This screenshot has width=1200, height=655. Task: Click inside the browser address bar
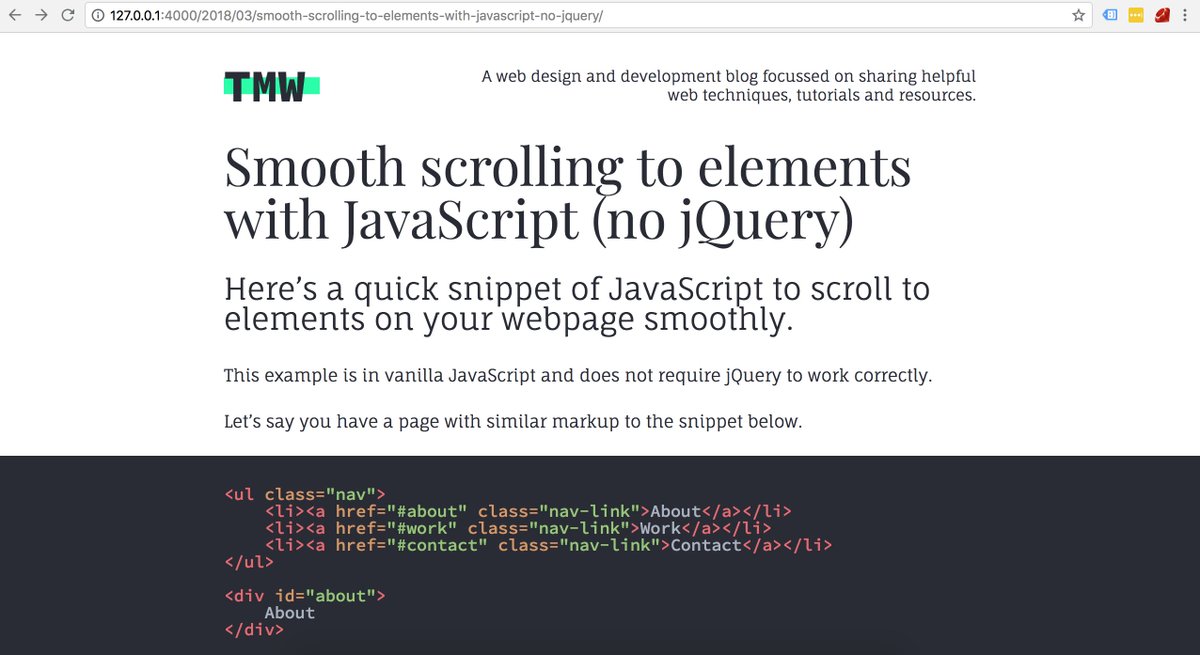(x=400, y=16)
